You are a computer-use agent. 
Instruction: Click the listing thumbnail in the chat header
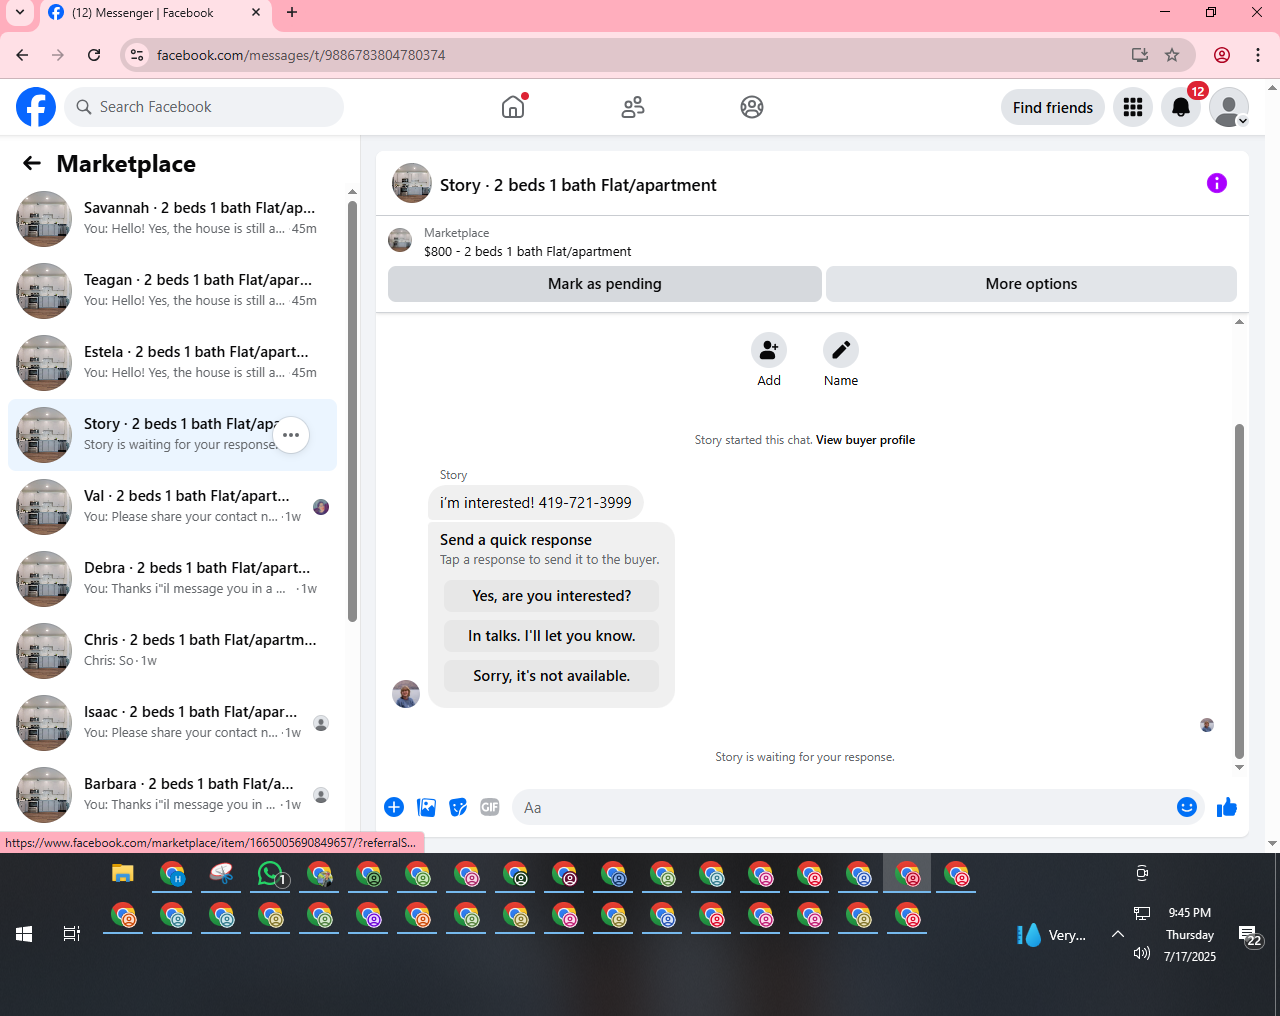(412, 183)
